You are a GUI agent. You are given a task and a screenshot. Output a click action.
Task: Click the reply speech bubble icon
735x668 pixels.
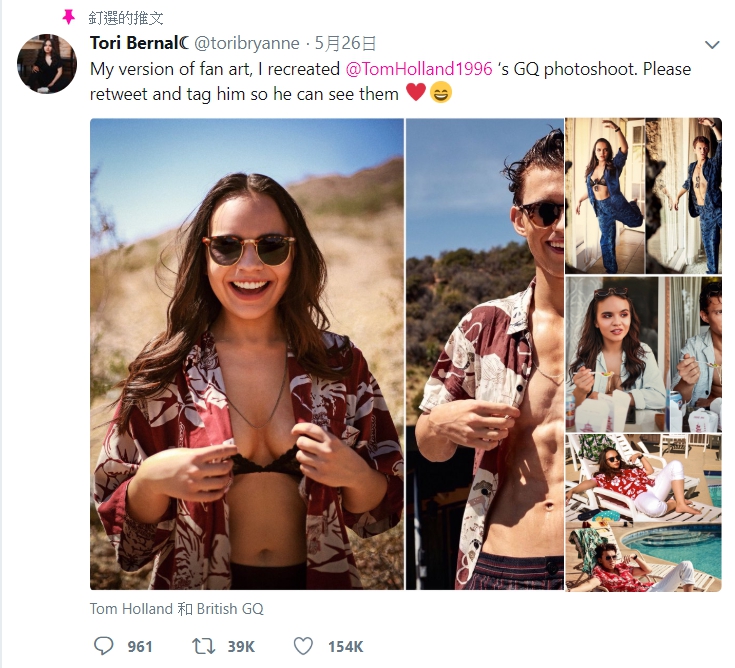pos(103,646)
